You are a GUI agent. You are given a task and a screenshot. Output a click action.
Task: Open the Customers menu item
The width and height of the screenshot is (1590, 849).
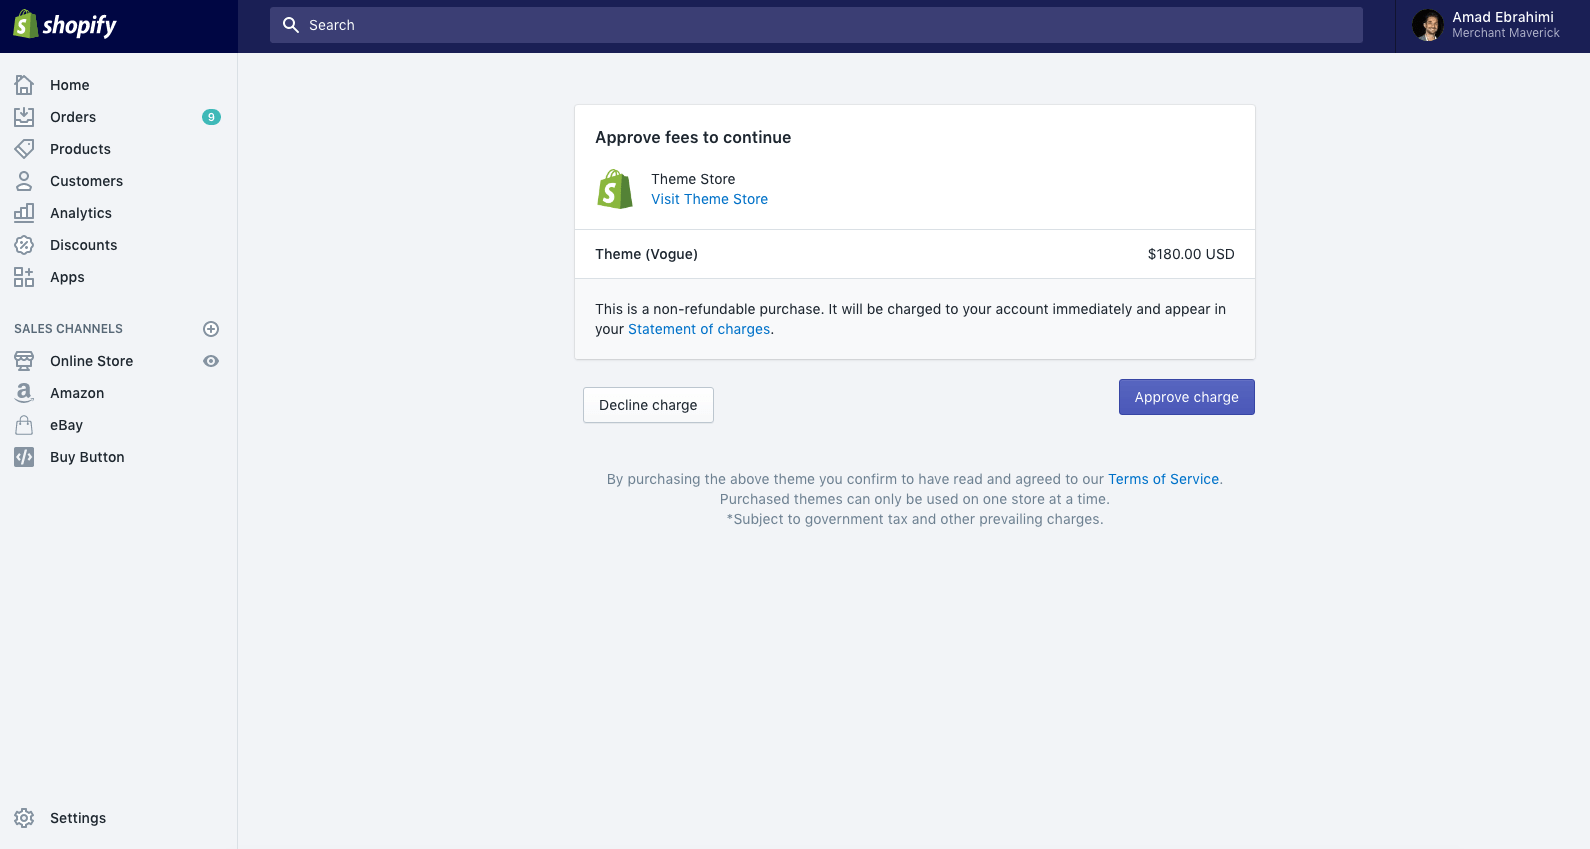coord(86,181)
